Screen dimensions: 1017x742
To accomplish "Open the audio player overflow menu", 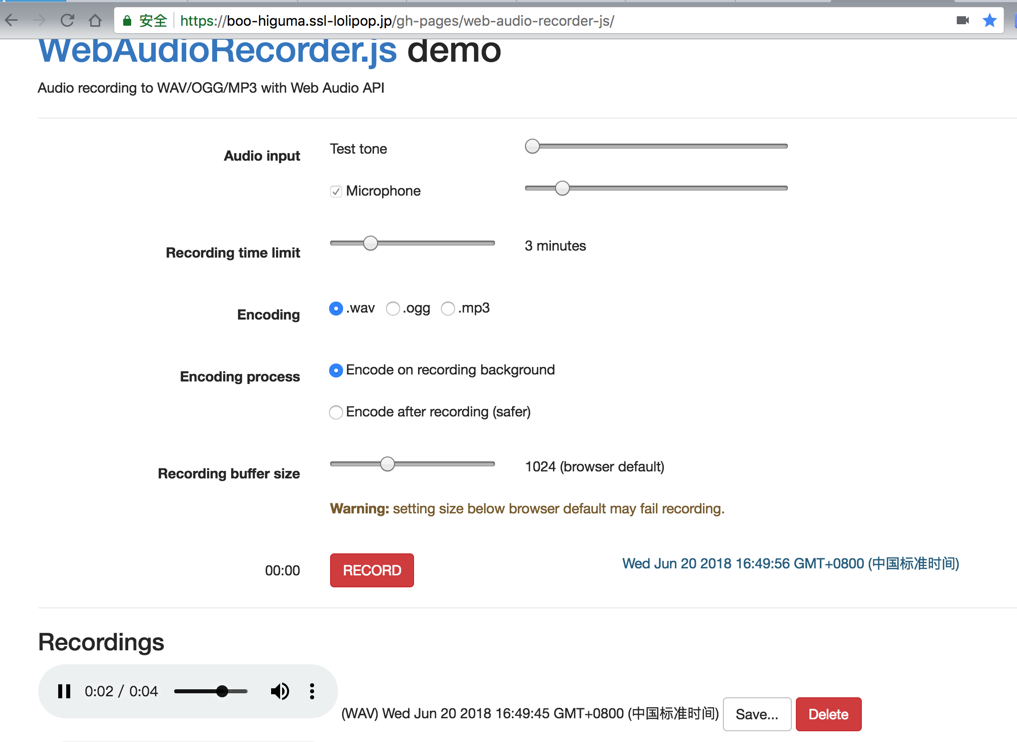I will [x=311, y=691].
